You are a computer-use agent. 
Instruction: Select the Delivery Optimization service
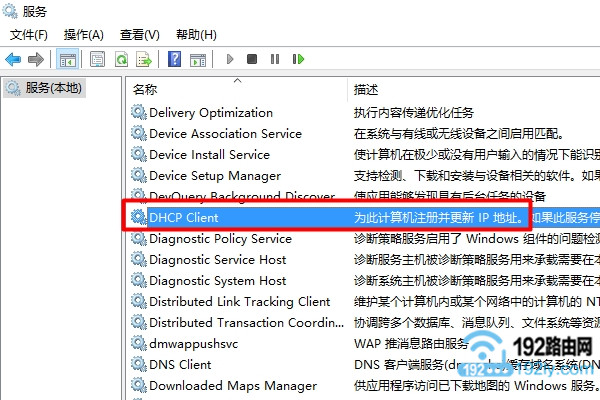(x=211, y=113)
